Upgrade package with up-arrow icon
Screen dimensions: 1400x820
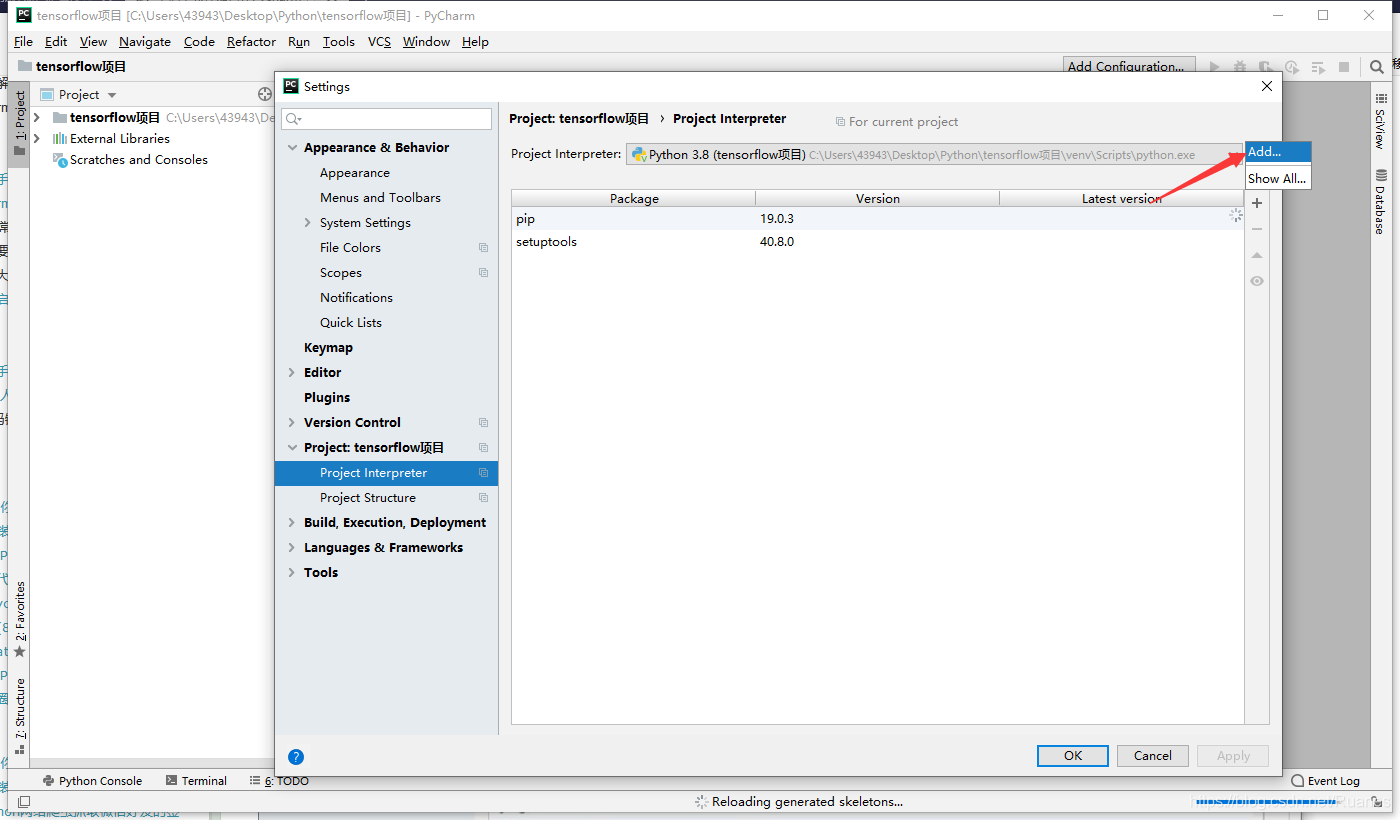[1257, 256]
